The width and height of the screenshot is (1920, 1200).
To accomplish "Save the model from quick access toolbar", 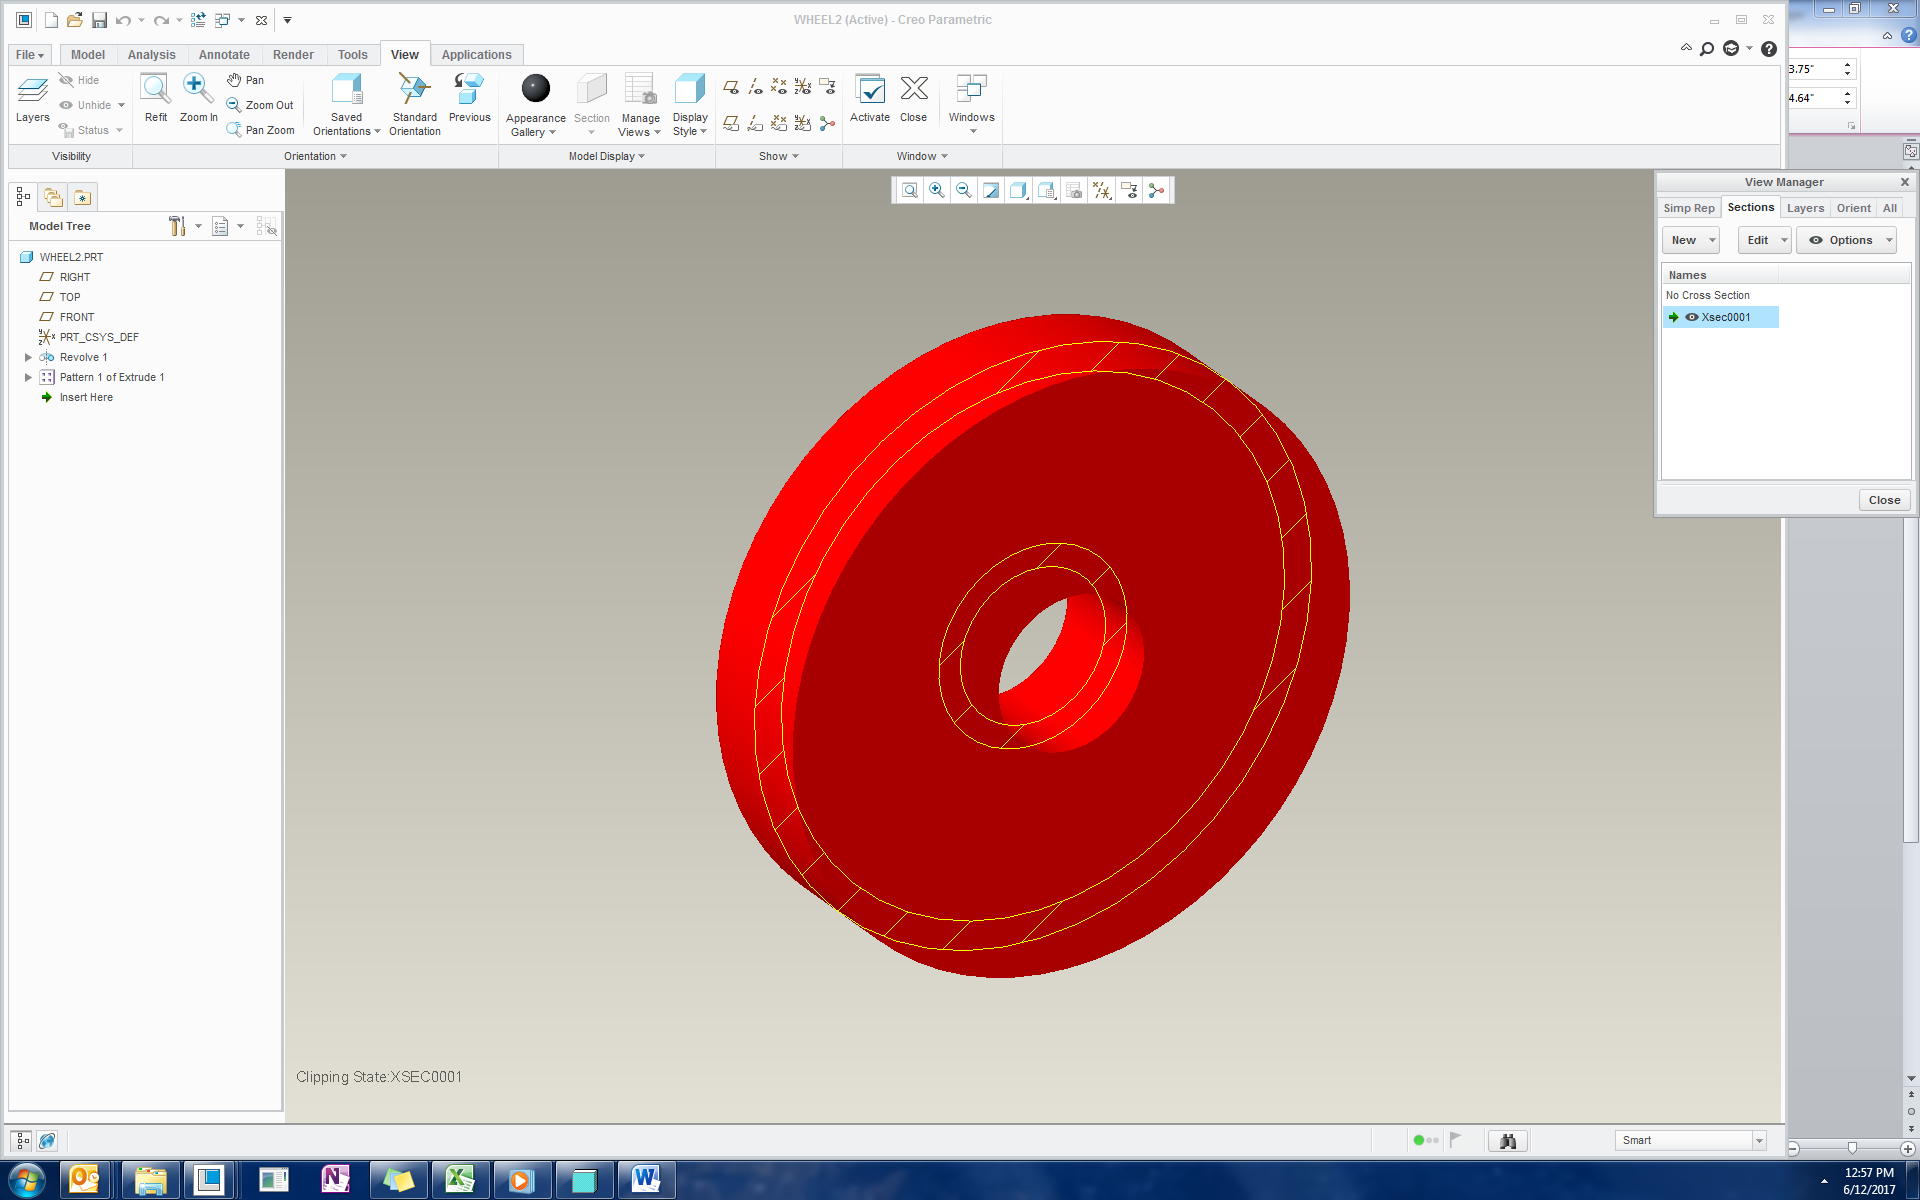I will [99, 20].
